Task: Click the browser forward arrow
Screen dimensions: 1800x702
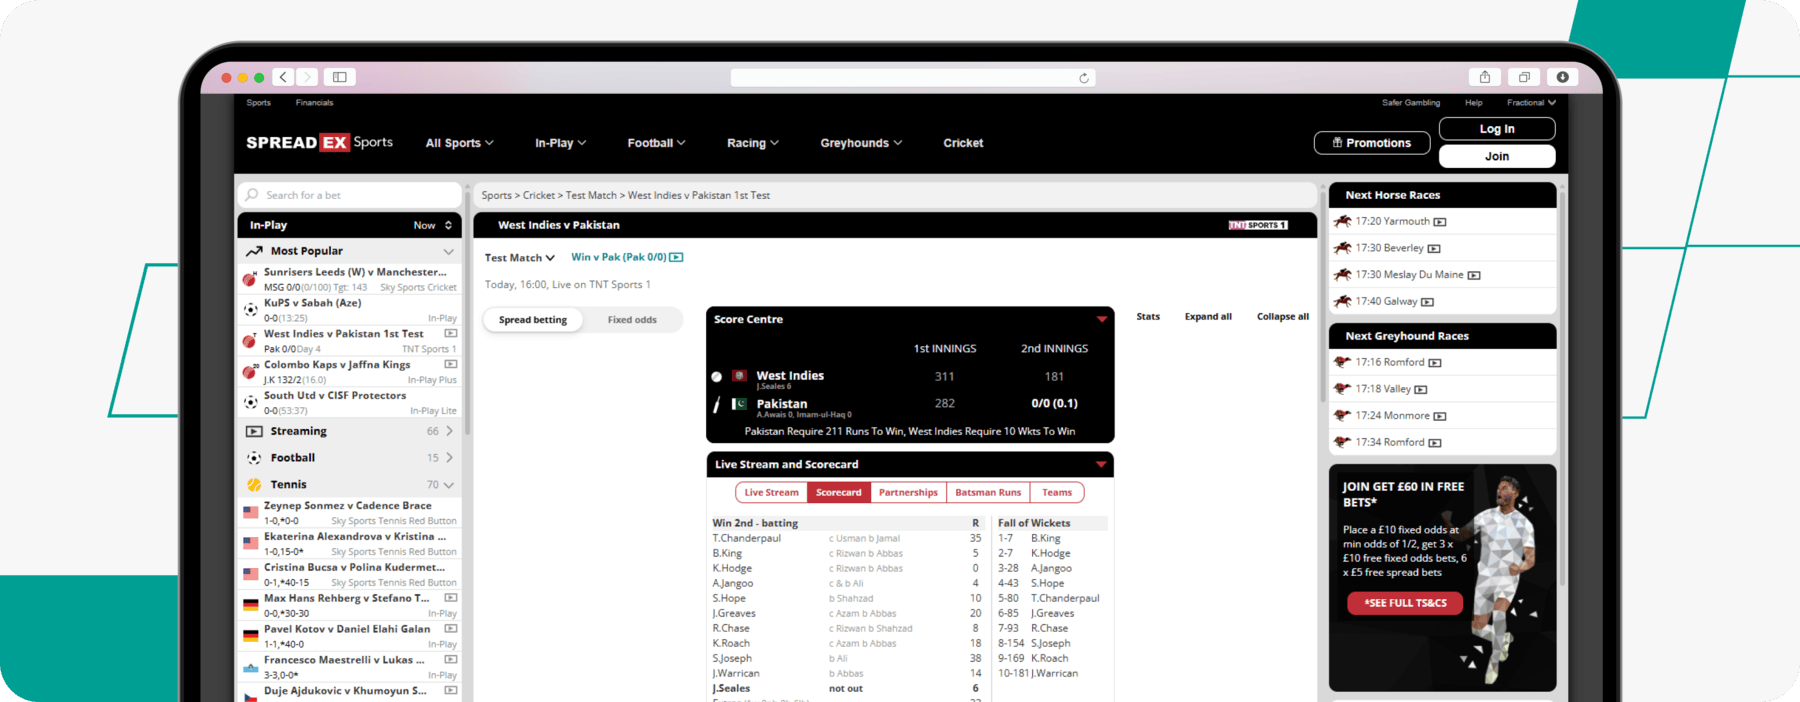Action: 307,77
